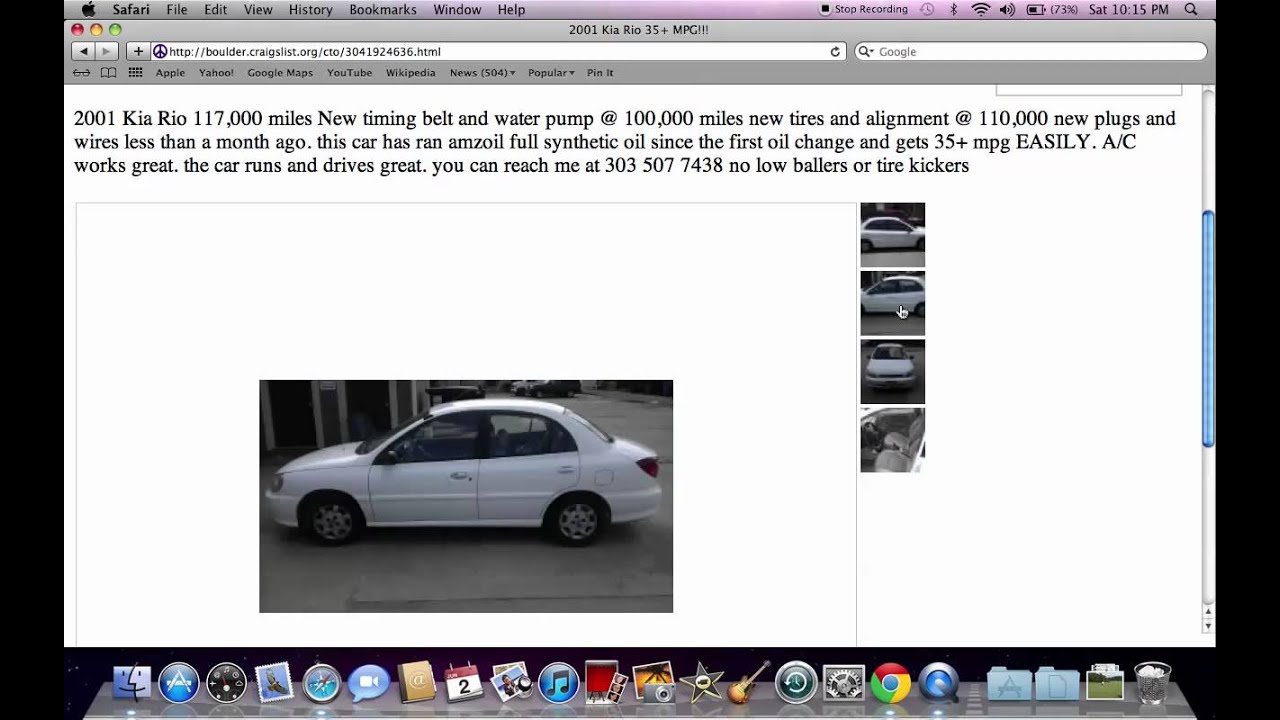Open Finder from the Dock
The height and width of the screenshot is (720, 1280).
(131, 684)
